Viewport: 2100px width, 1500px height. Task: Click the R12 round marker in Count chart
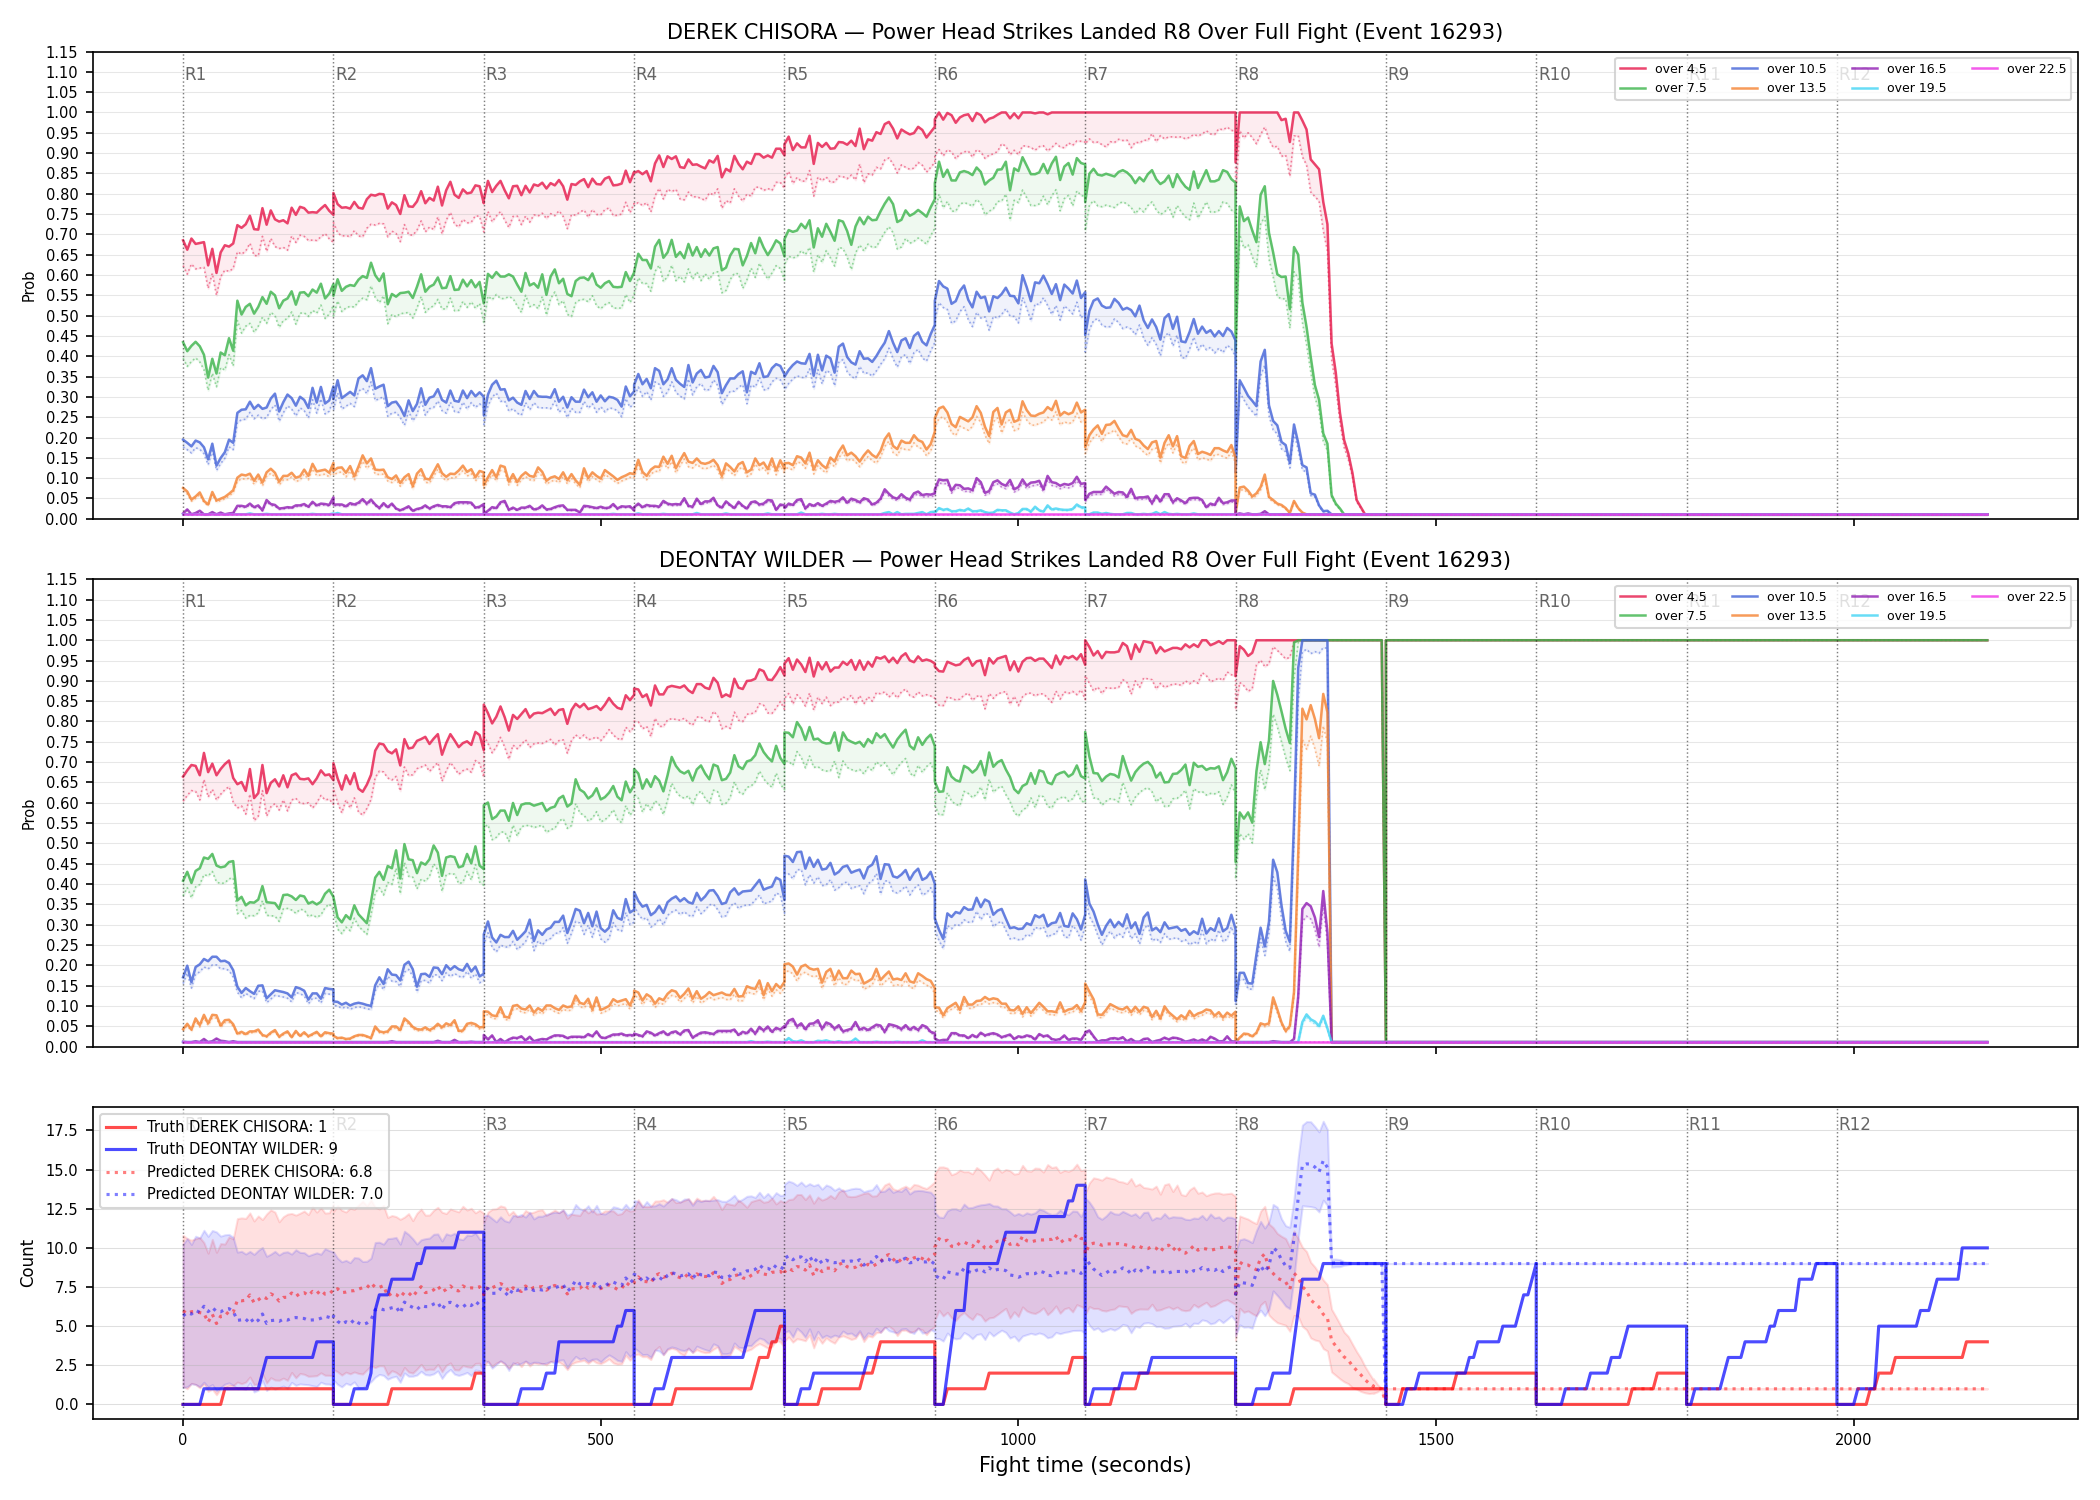click(x=1854, y=1124)
